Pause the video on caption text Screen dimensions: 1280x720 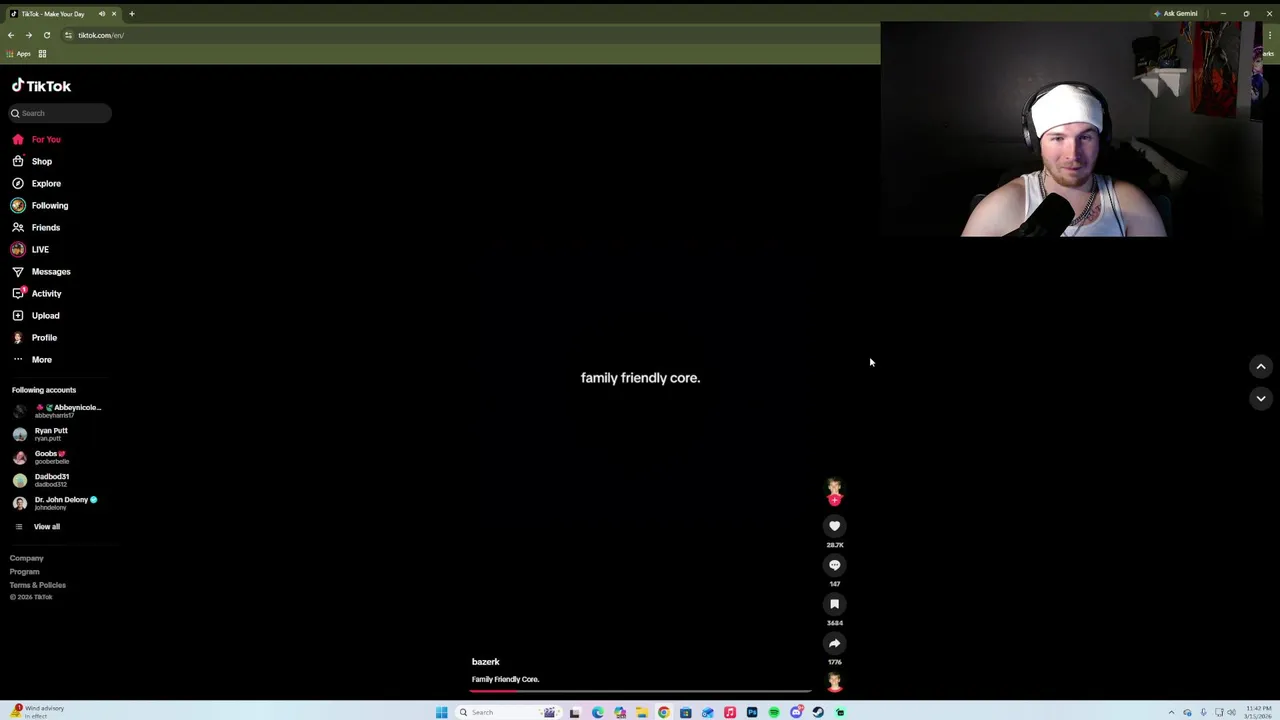click(x=640, y=378)
